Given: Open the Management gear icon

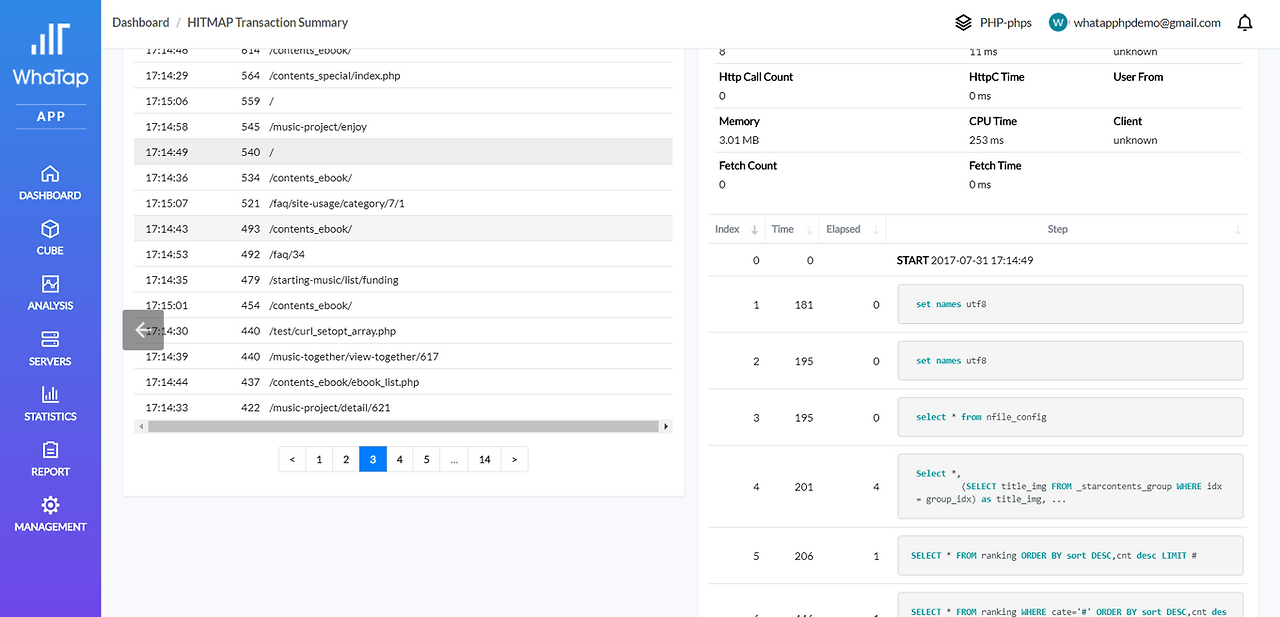Looking at the screenshot, I should tap(50, 505).
